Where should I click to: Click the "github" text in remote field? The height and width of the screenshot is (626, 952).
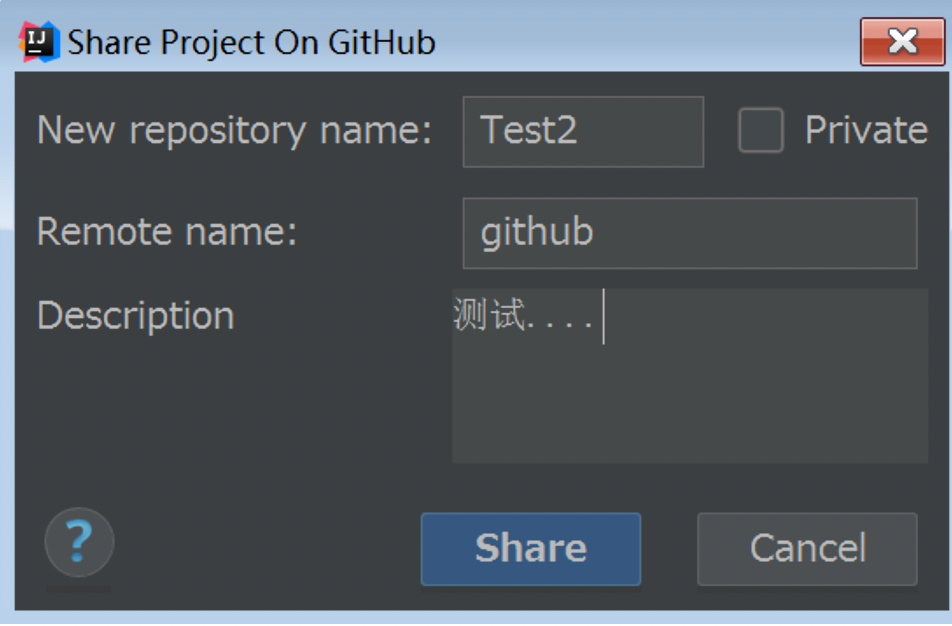537,233
